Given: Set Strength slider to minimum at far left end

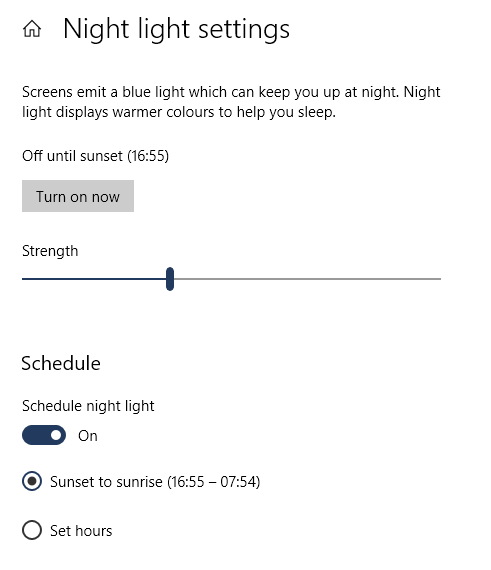Looking at the screenshot, I should (x=23, y=279).
